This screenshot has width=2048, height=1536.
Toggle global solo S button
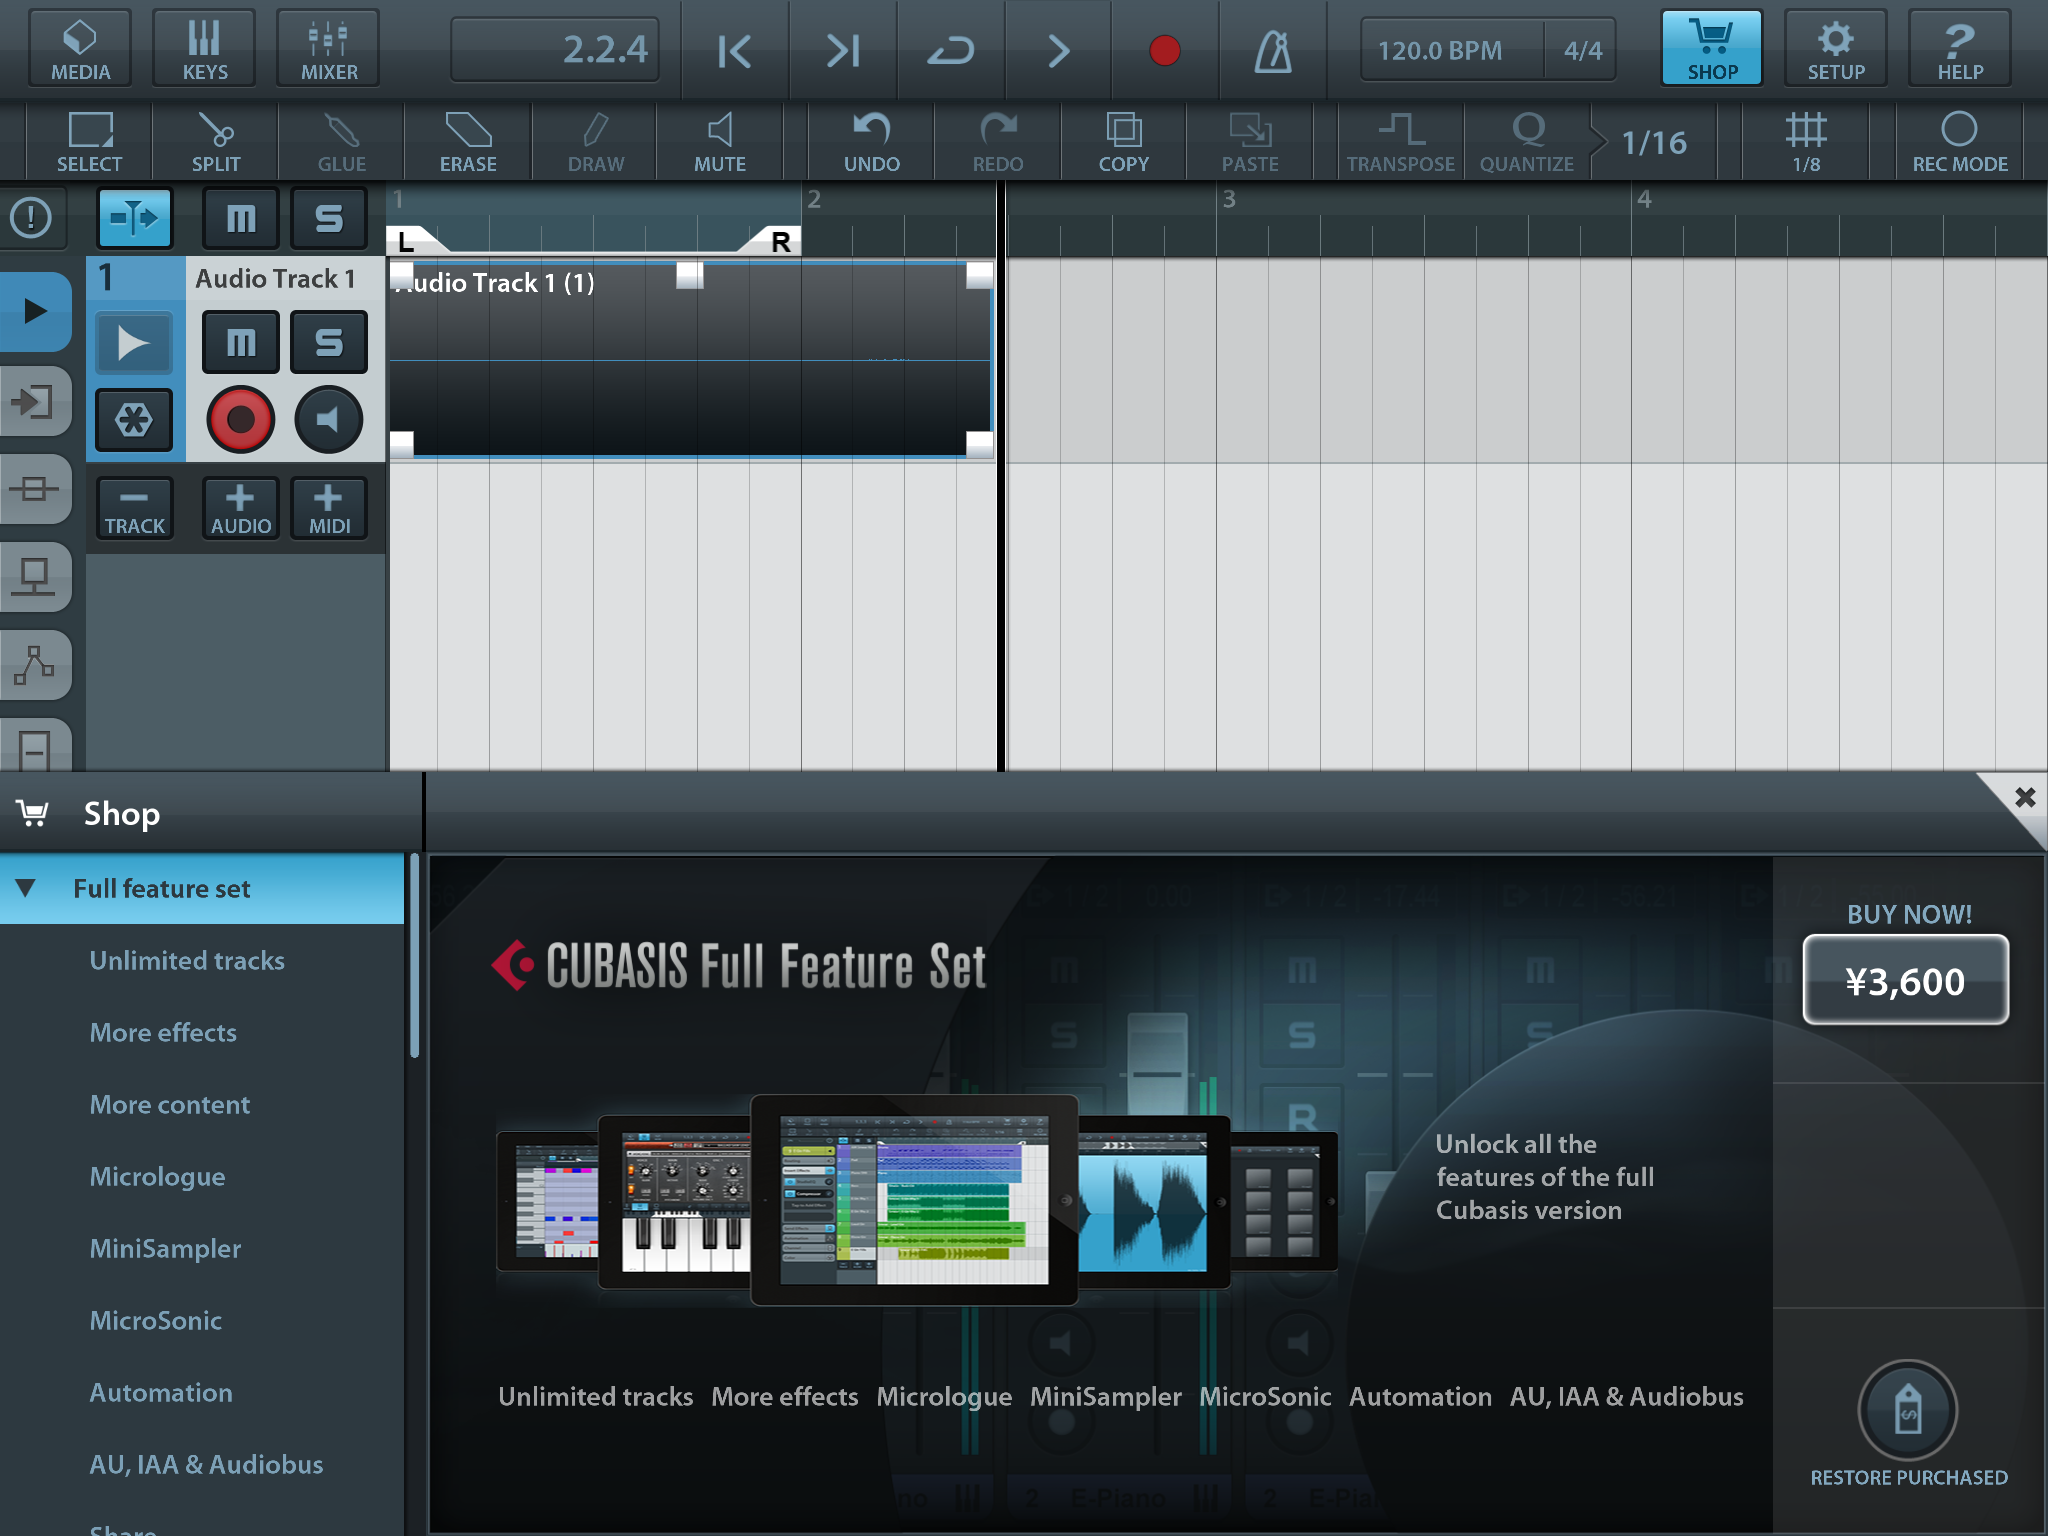point(329,217)
